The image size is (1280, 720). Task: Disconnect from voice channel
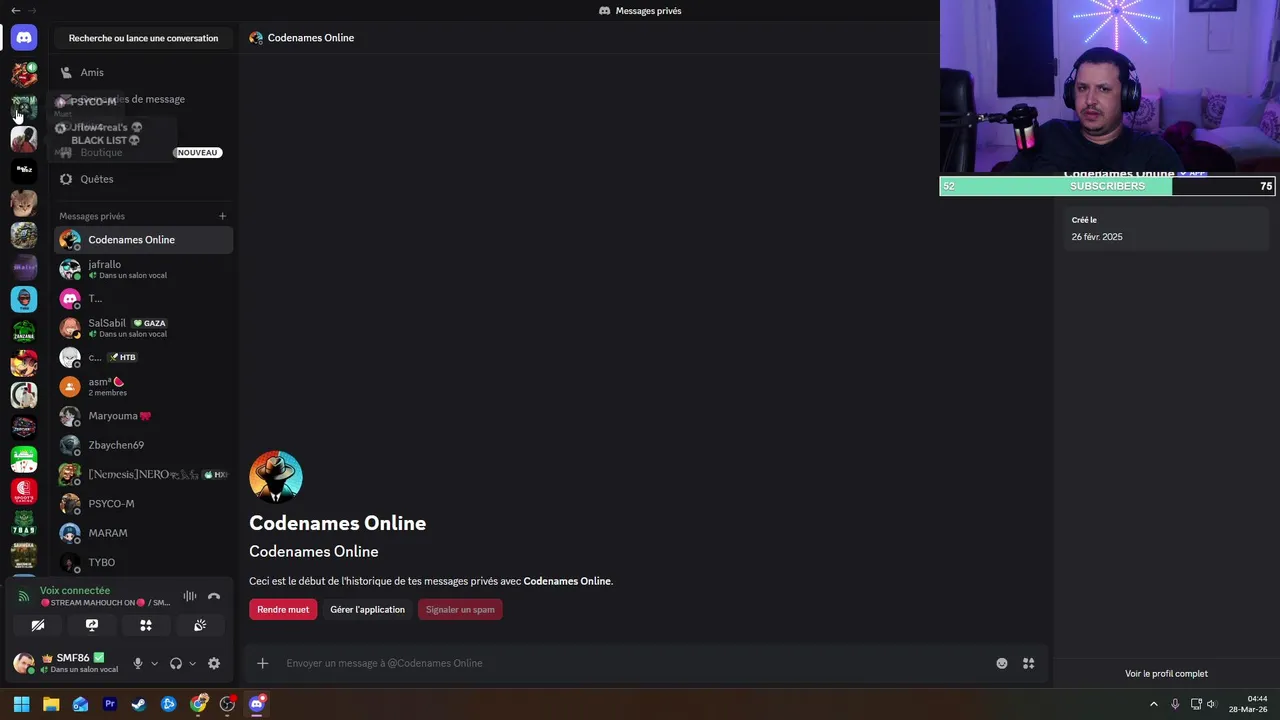[x=214, y=596]
